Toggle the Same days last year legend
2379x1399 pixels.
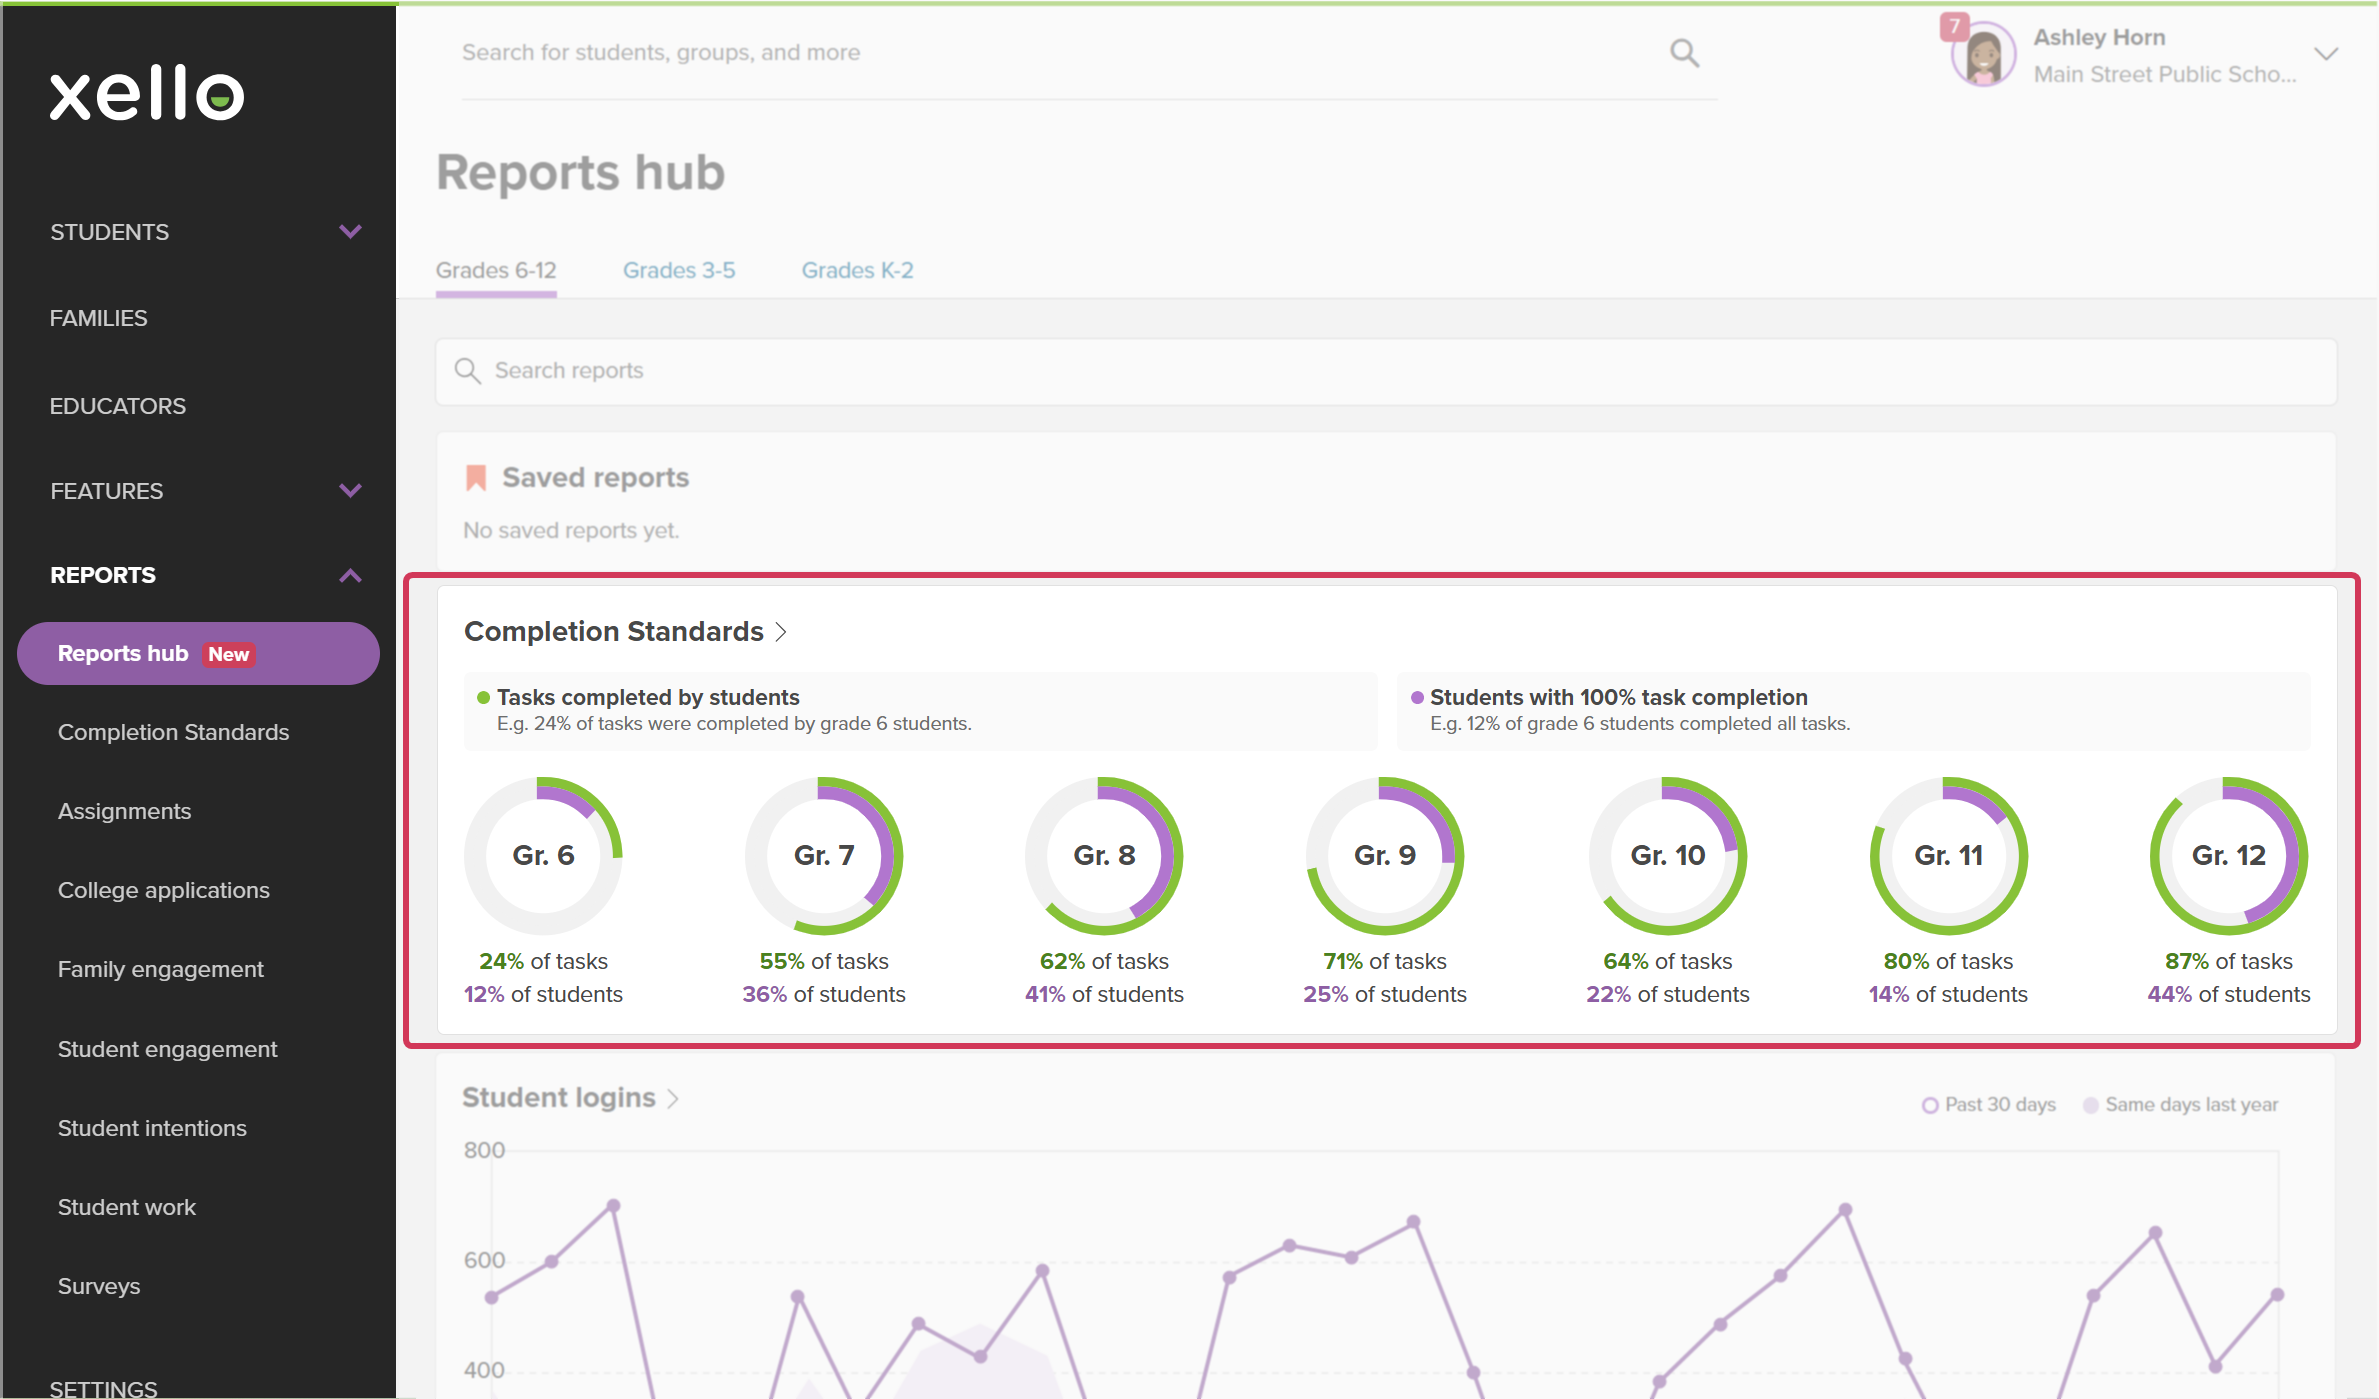pyautogui.click(x=2180, y=1105)
